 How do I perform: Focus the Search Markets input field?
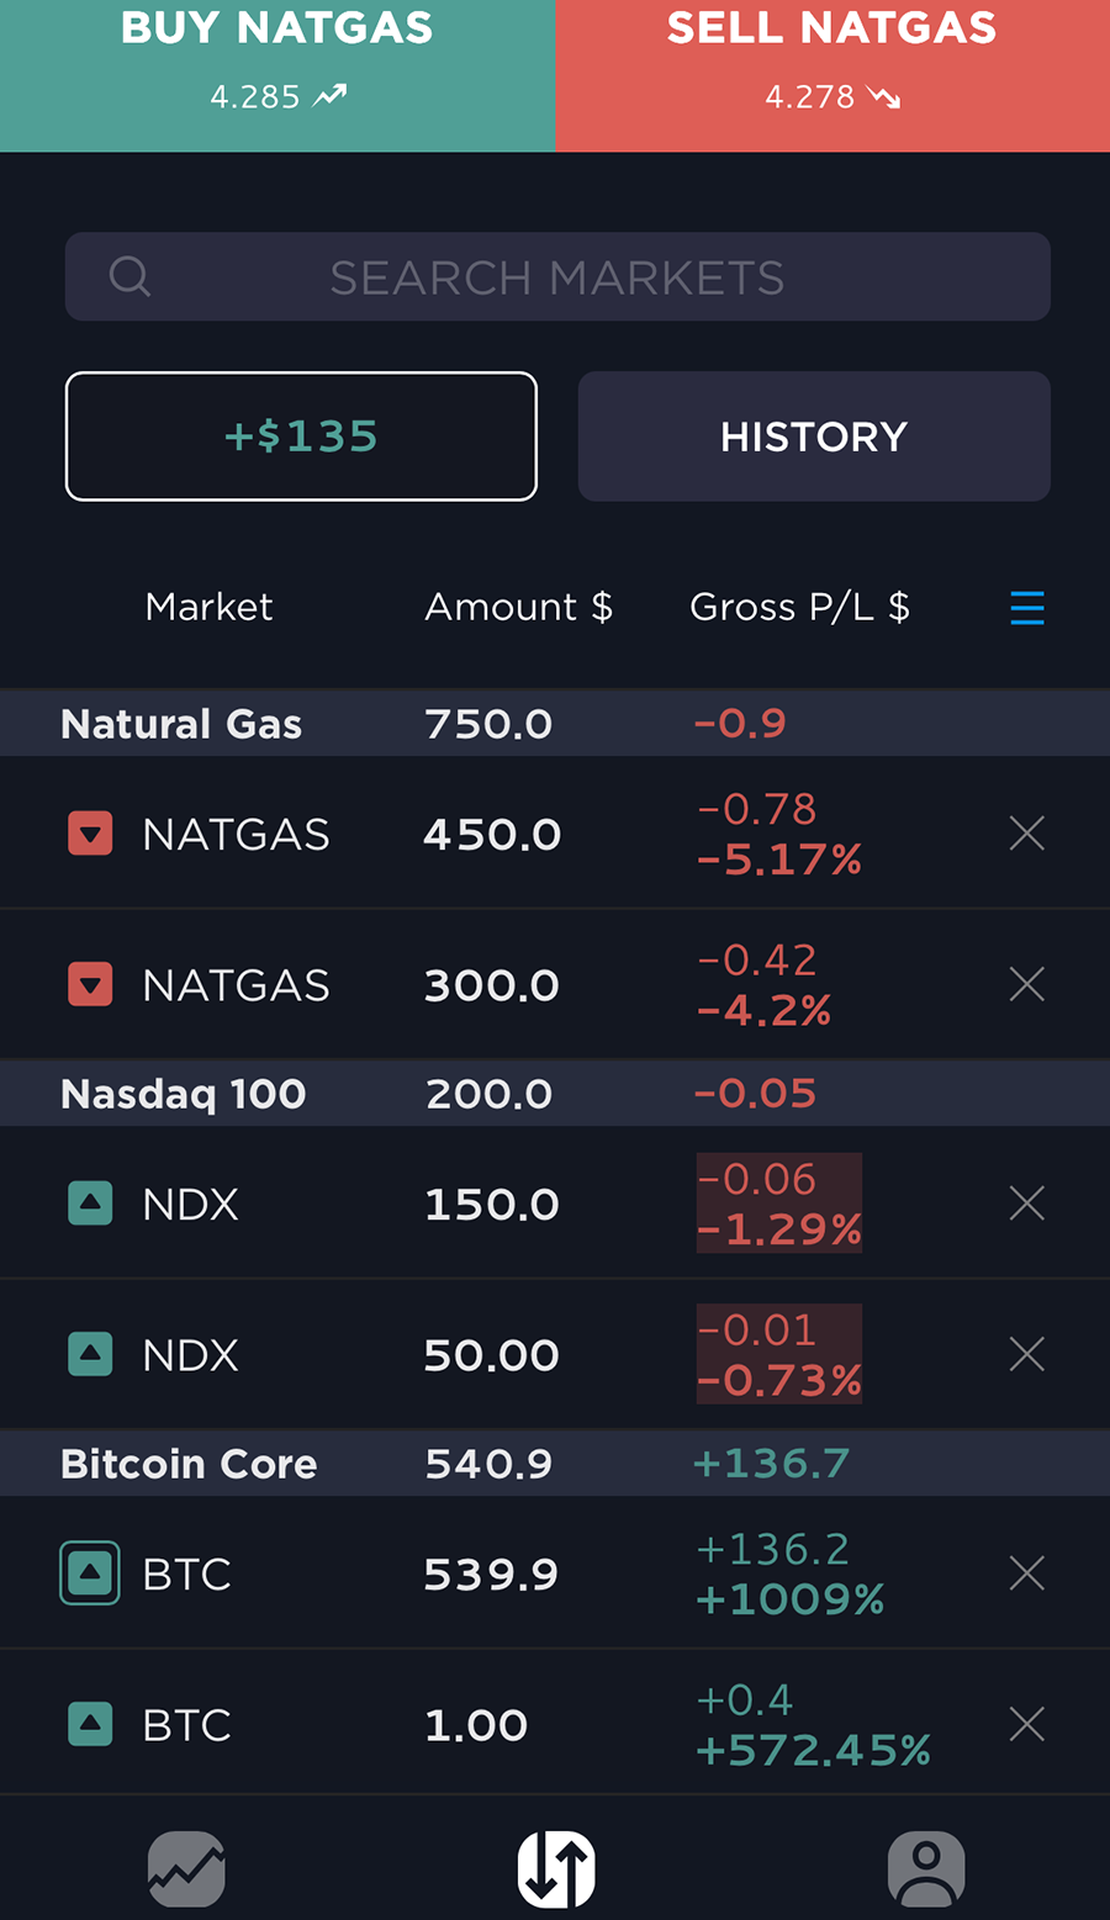558,277
